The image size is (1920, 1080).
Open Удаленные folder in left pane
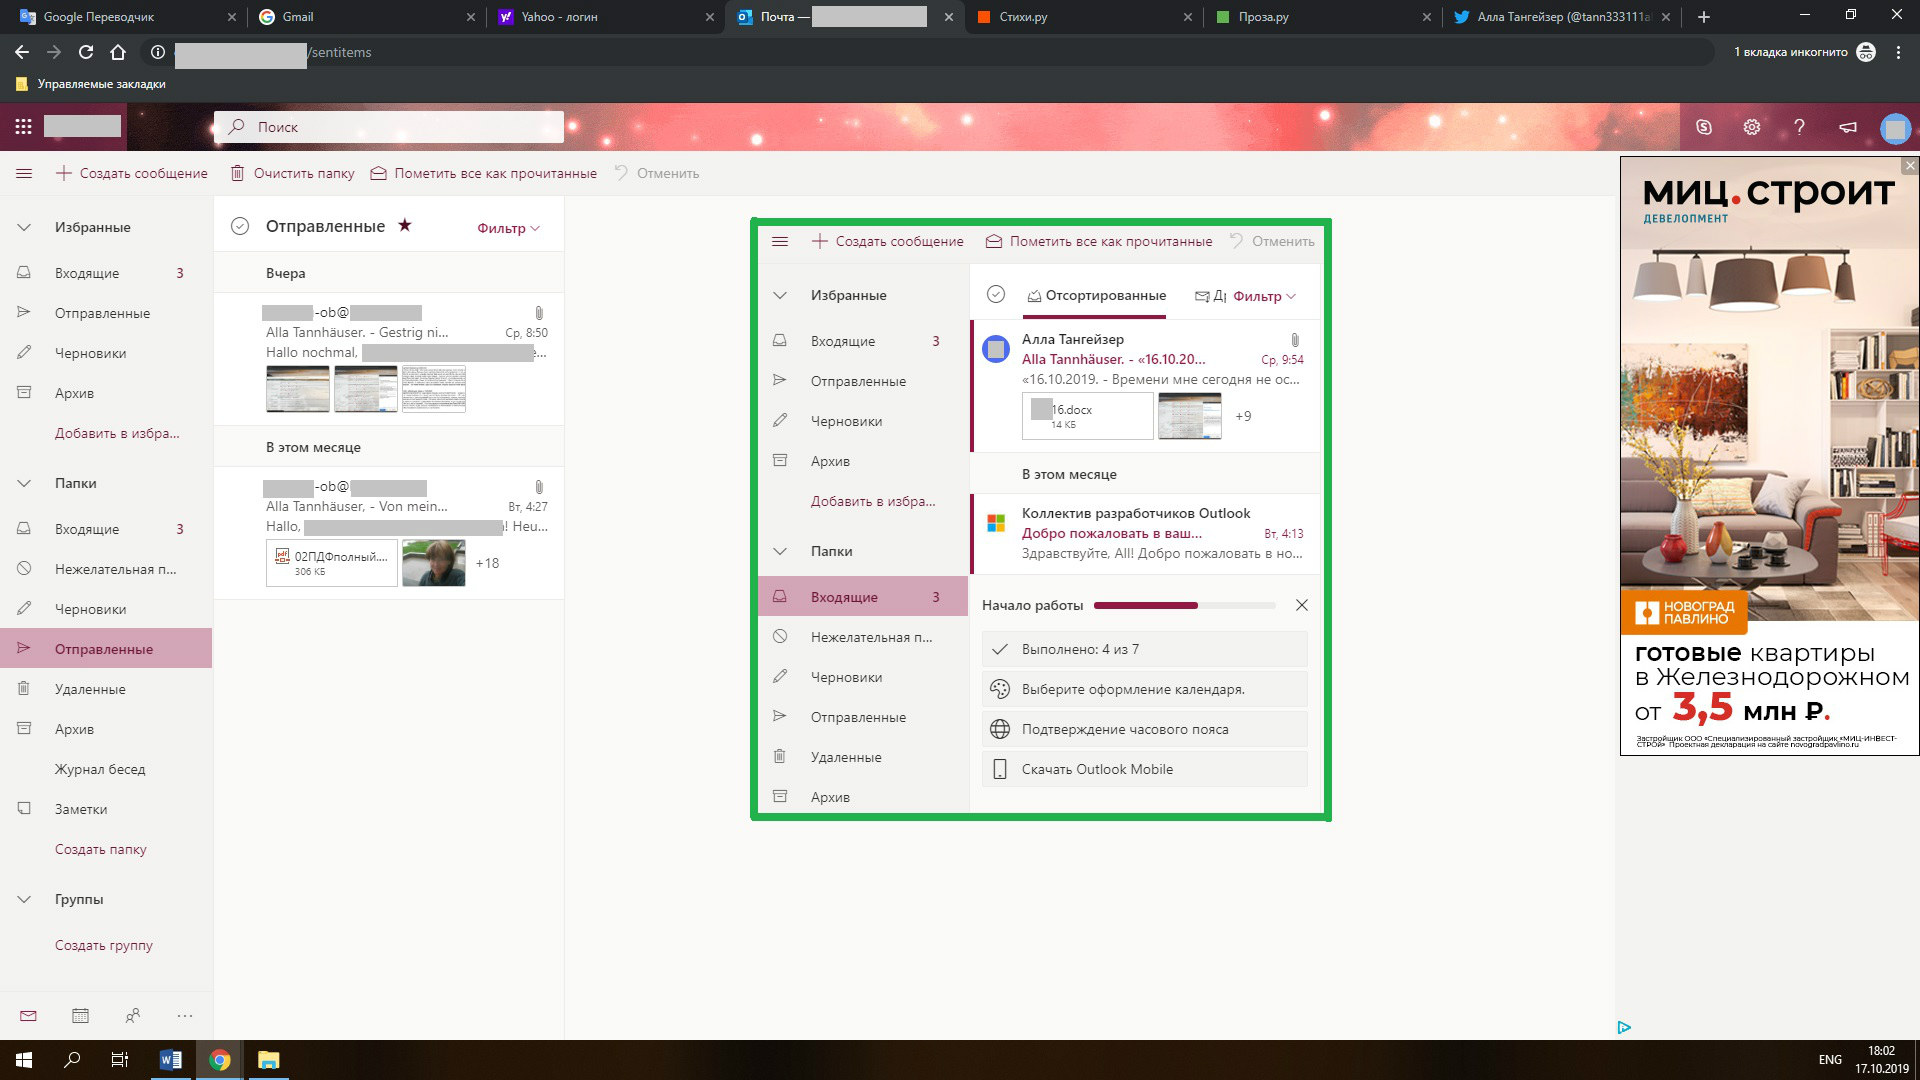(106, 689)
